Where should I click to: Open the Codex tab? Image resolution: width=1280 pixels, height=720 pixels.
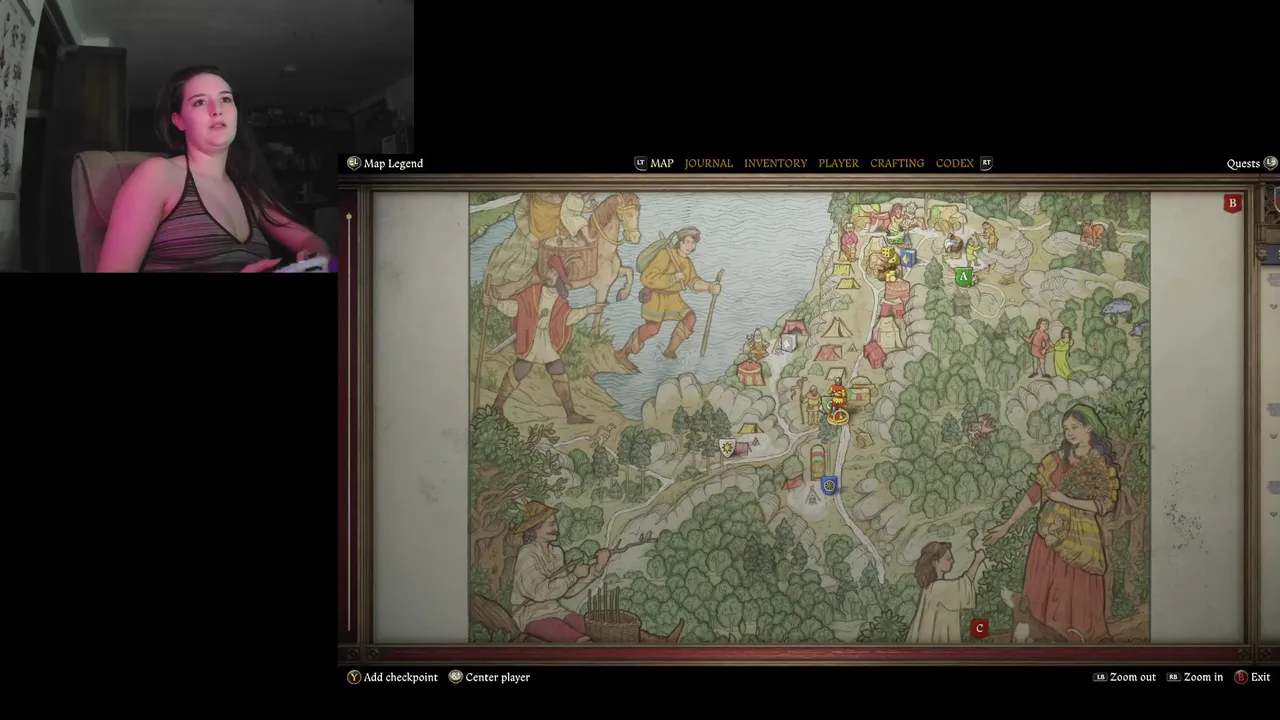(954, 163)
